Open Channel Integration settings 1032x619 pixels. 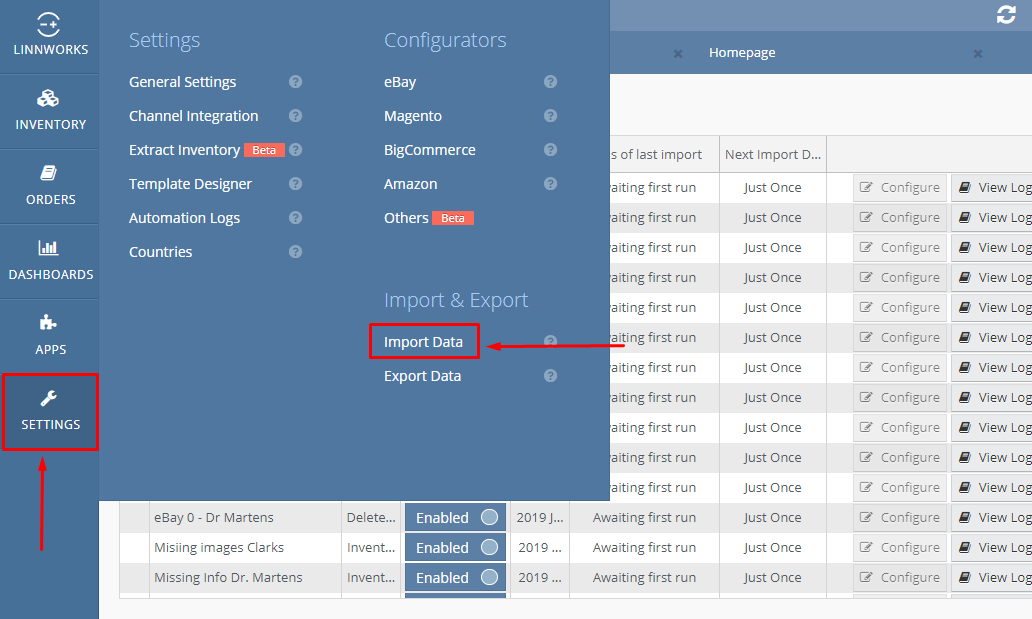(194, 116)
